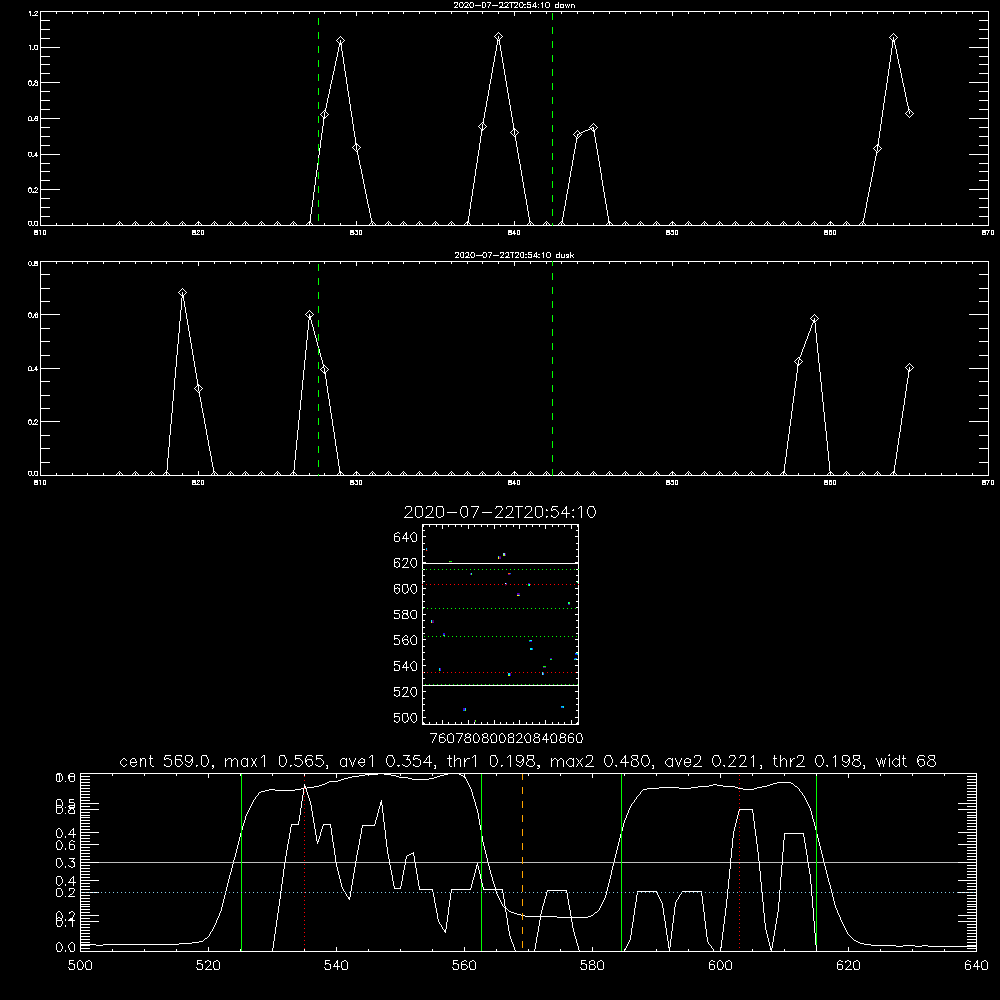
Task: Click the bottom plot x-axis label '540'
Action: pos(336,966)
